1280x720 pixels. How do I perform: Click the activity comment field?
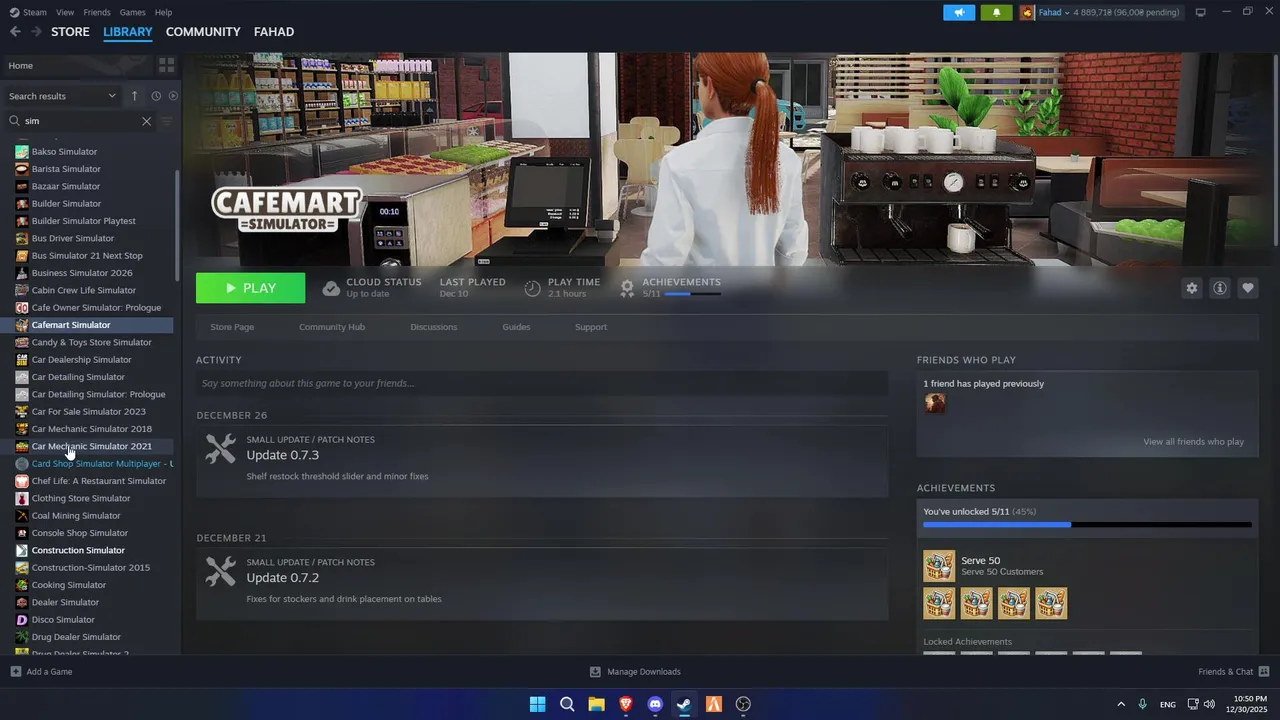point(542,383)
